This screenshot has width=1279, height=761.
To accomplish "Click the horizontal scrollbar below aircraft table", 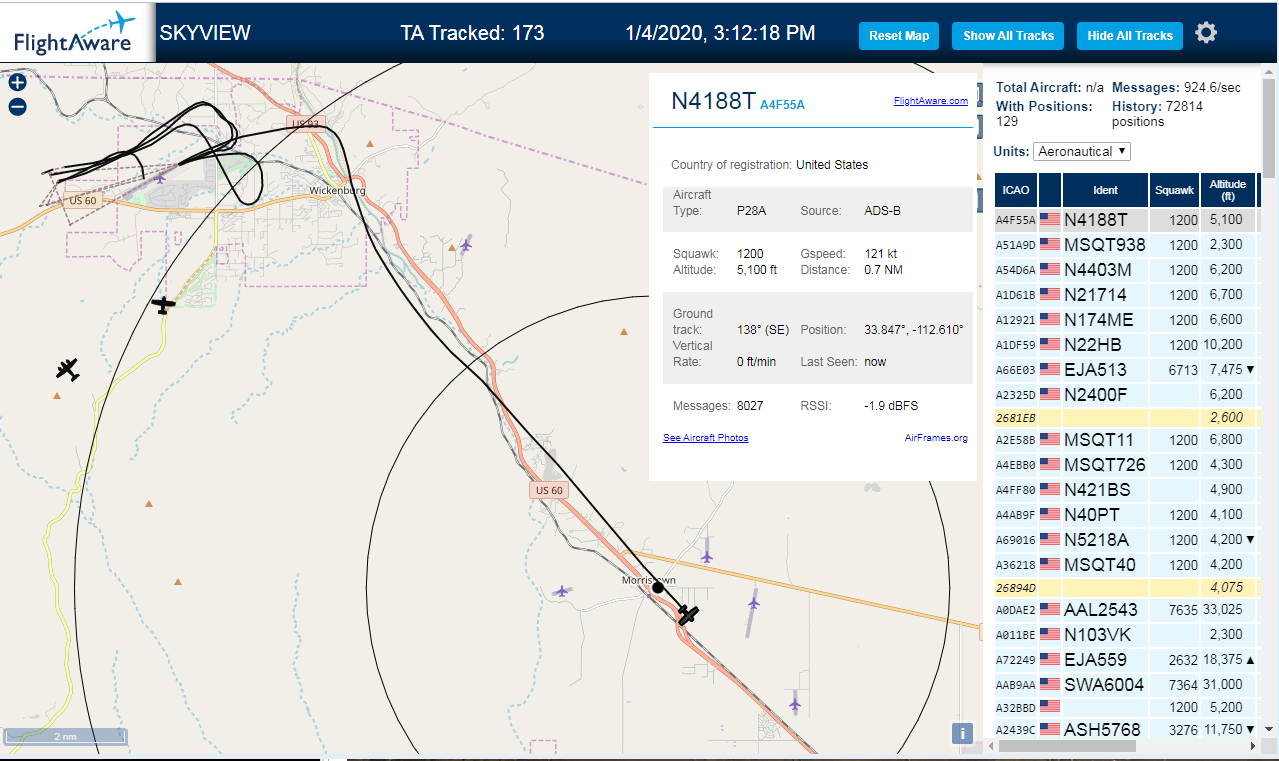I will (x=1067, y=746).
